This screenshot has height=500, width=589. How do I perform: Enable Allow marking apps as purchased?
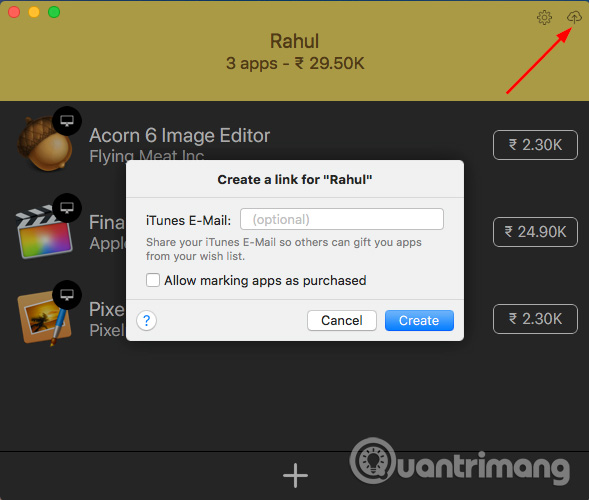tap(153, 280)
